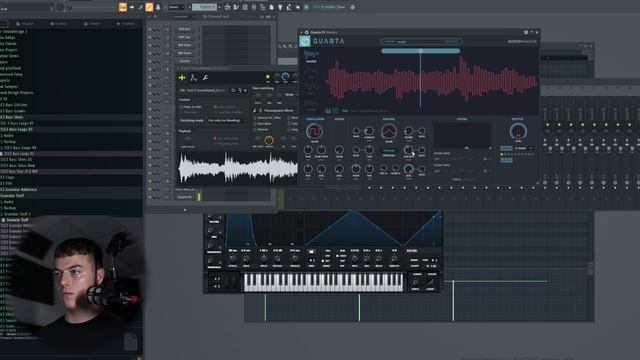The image size is (640, 360).
Task: Click the orange-ringed knob in sampler effects section
Action: click(269, 140)
